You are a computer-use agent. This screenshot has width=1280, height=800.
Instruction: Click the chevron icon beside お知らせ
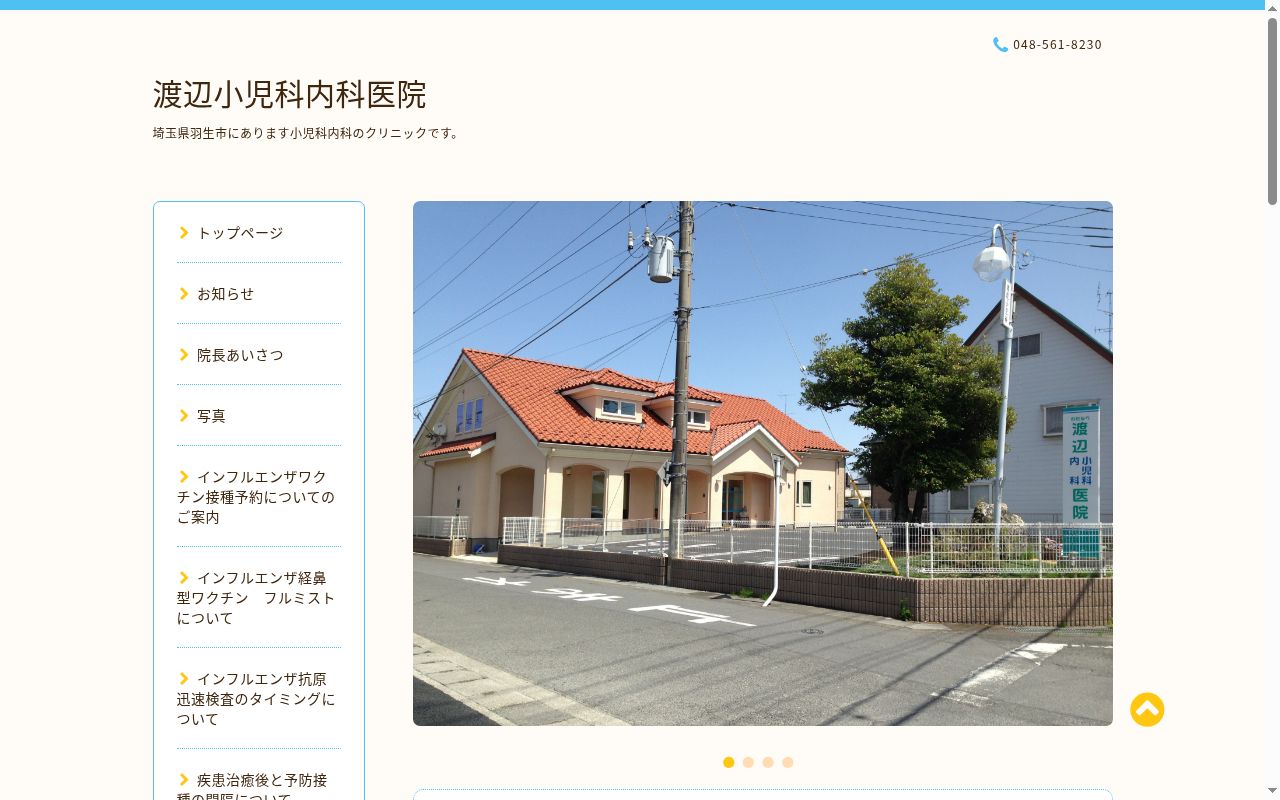pyautogui.click(x=184, y=294)
